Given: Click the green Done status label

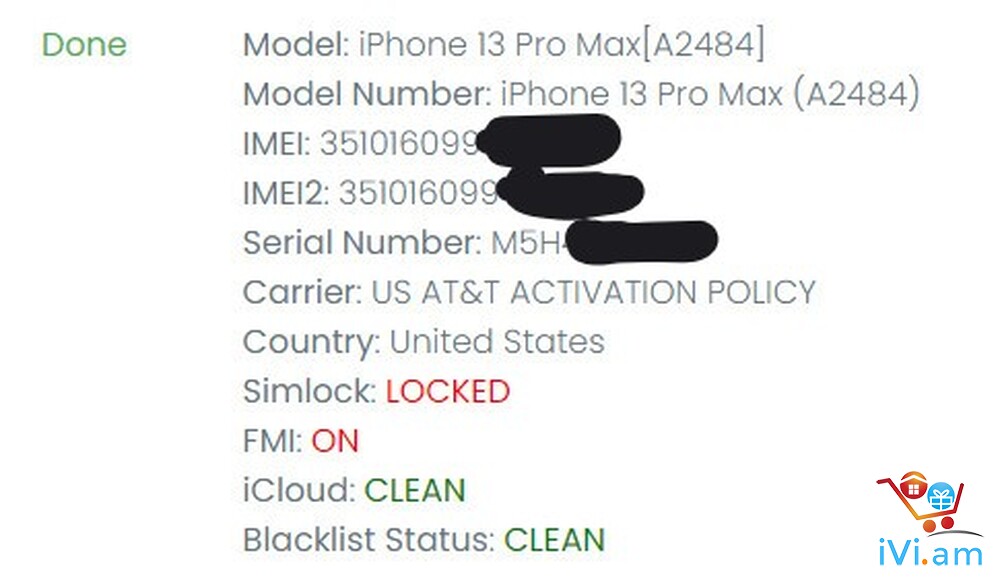Looking at the screenshot, I should click(x=84, y=45).
